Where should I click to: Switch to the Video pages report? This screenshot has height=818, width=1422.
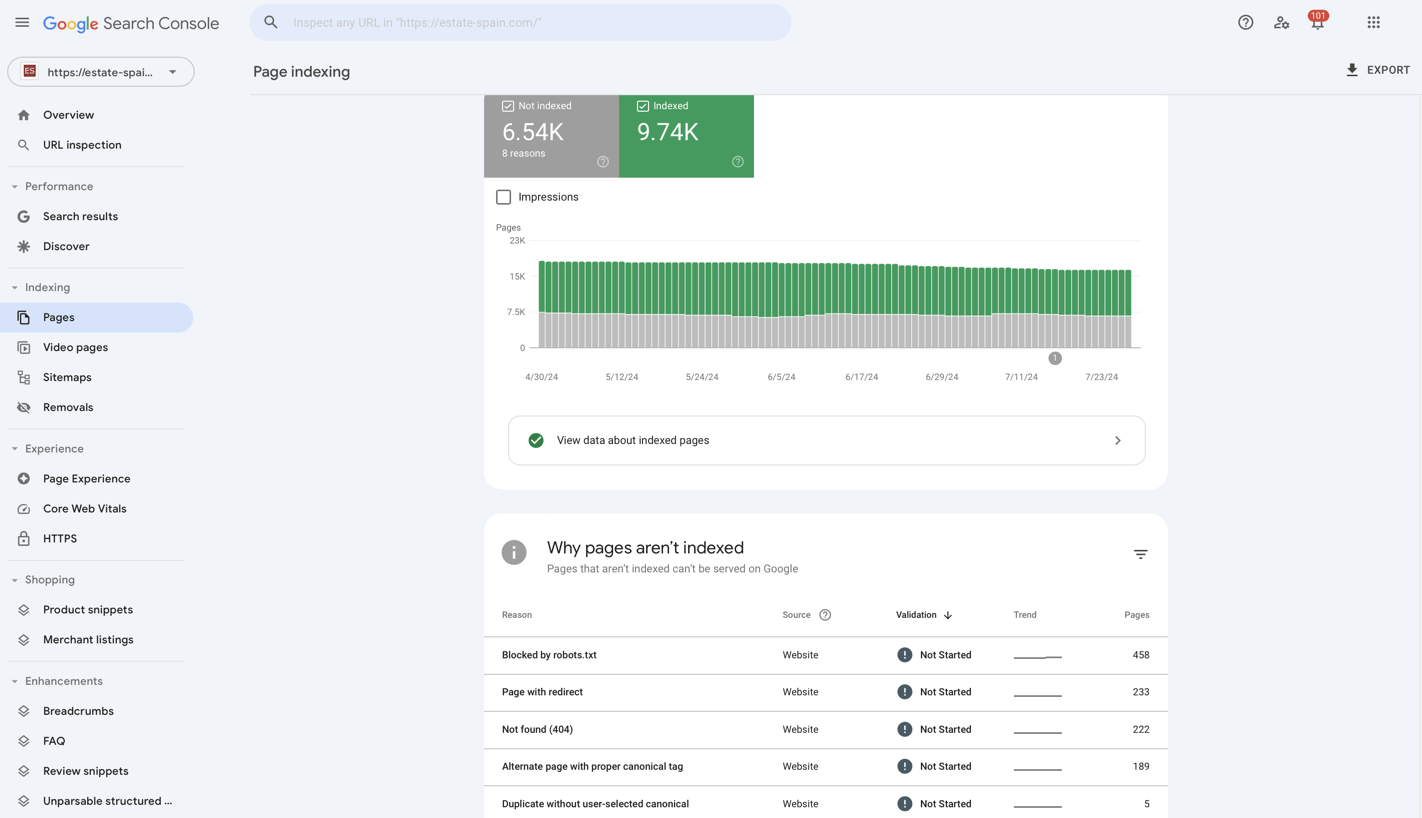[x=76, y=347]
